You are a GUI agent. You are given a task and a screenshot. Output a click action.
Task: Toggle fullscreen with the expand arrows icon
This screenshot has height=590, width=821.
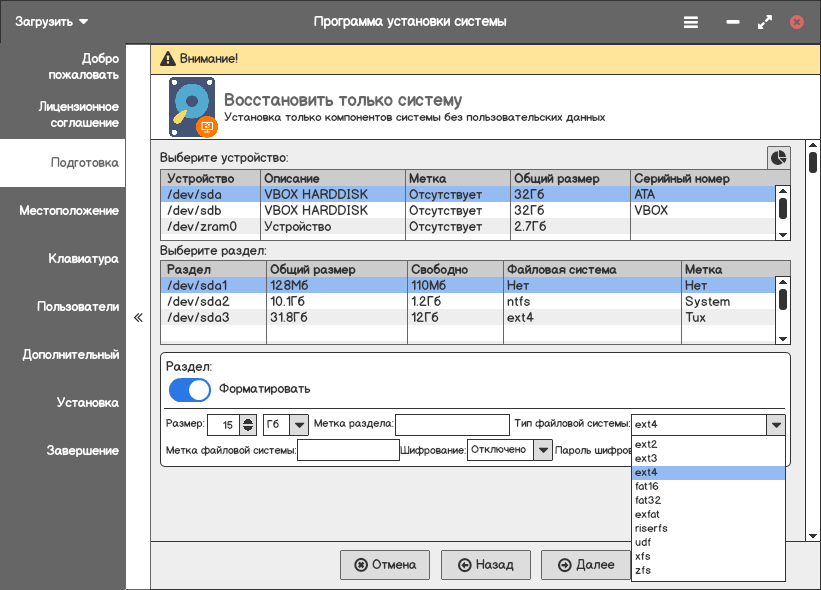(765, 21)
